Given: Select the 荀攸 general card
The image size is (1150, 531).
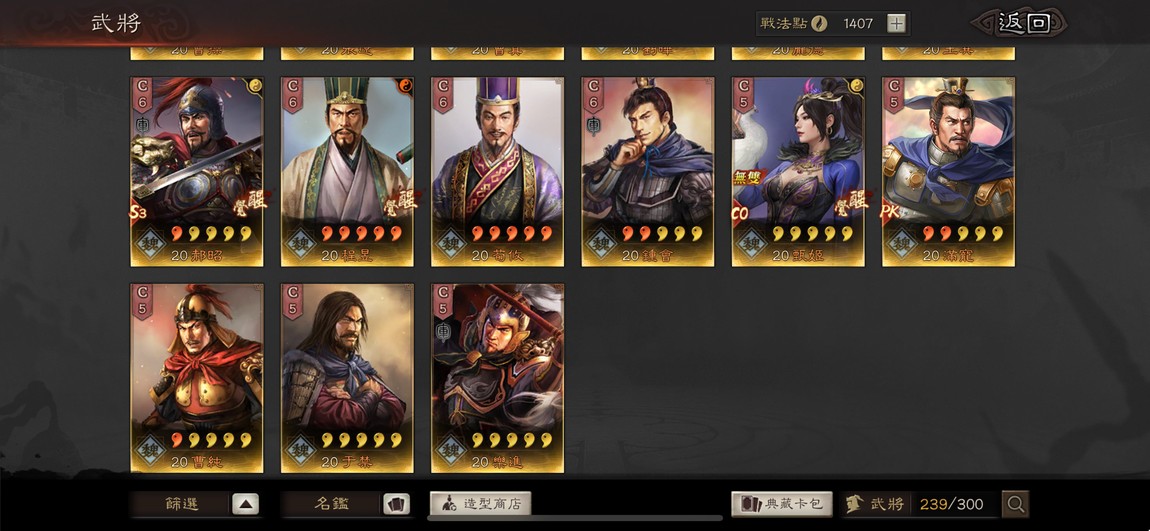Looking at the screenshot, I should click(x=497, y=172).
